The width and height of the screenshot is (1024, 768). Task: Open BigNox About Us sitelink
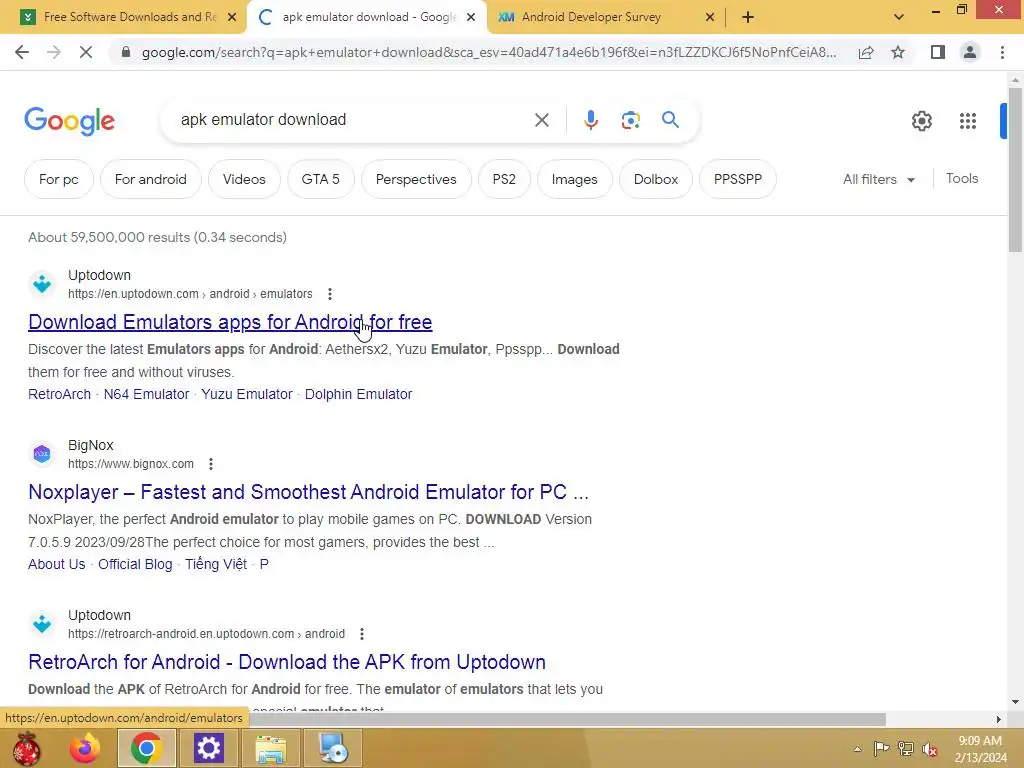(x=57, y=564)
